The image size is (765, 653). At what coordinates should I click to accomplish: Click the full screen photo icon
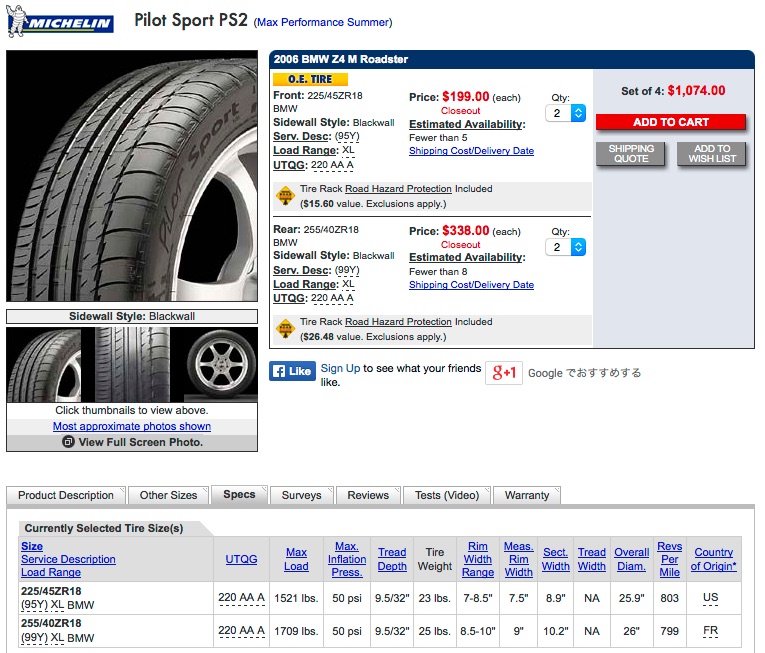68,442
